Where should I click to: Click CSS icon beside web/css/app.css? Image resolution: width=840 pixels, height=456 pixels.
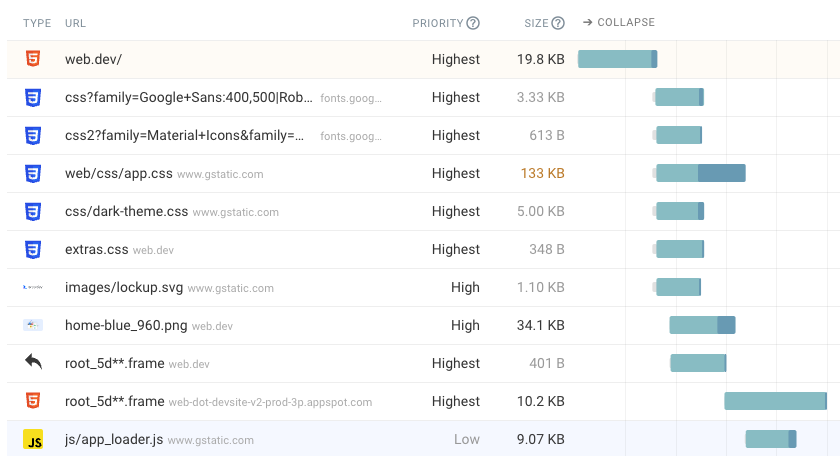click(33, 174)
